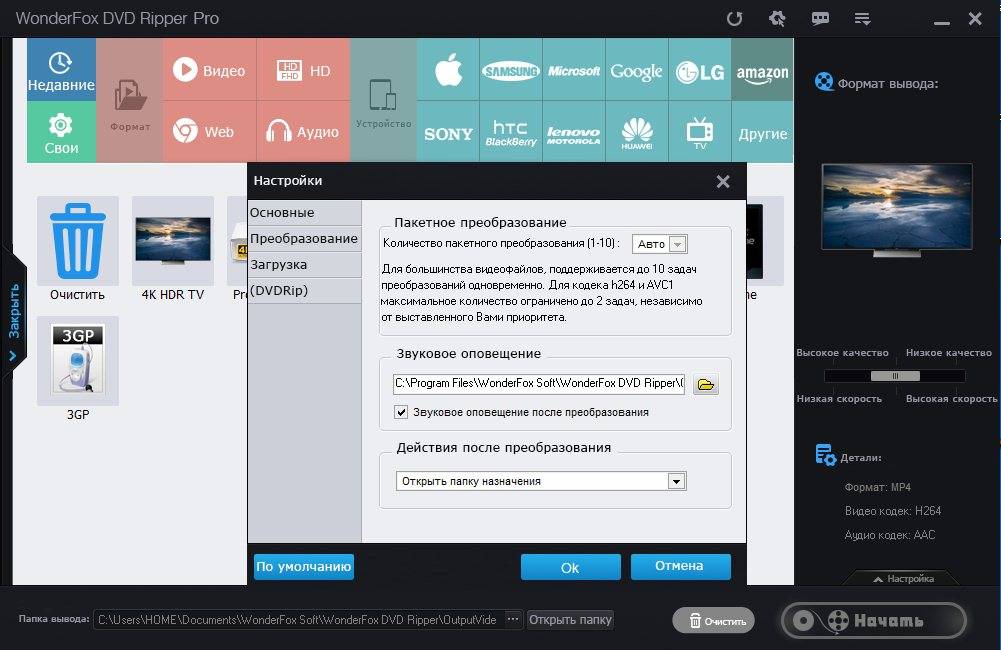1001x650 pixels.
Task: Switch to the Преобразование settings tab
Action: click(x=305, y=239)
